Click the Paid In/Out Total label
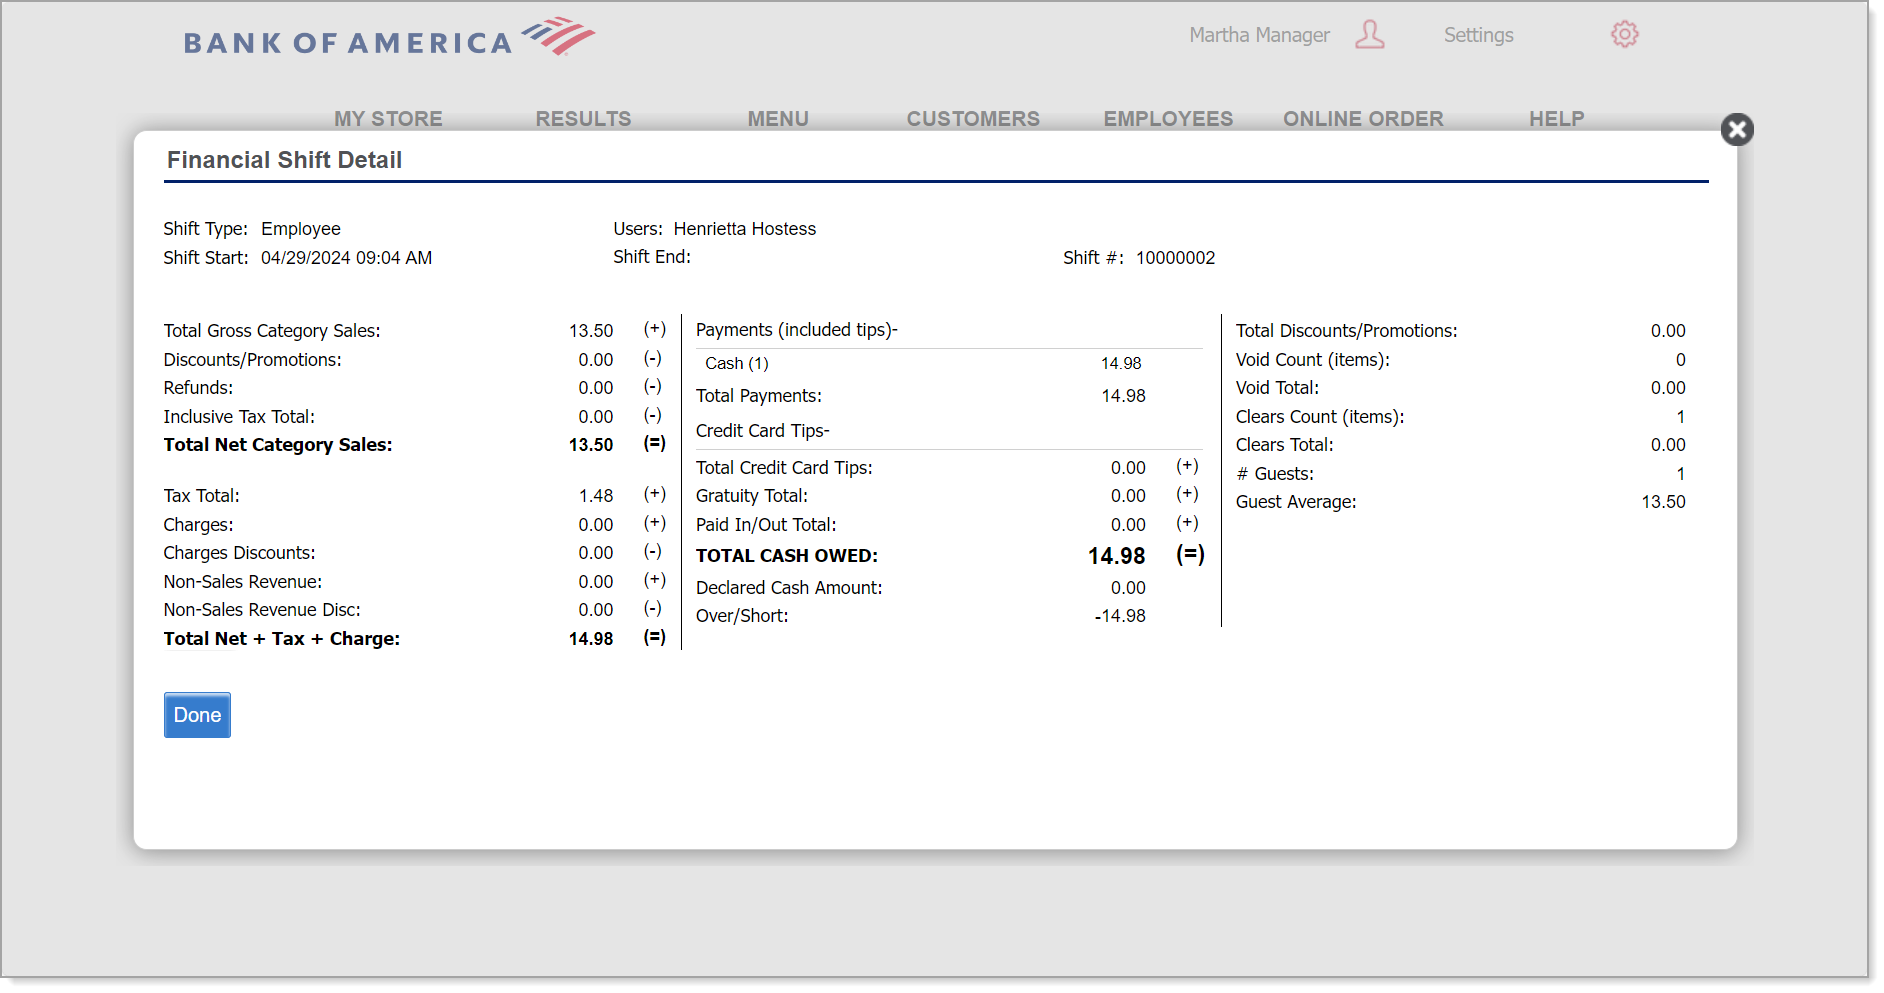This screenshot has height=993, width=1884. (x=766, y=525)
